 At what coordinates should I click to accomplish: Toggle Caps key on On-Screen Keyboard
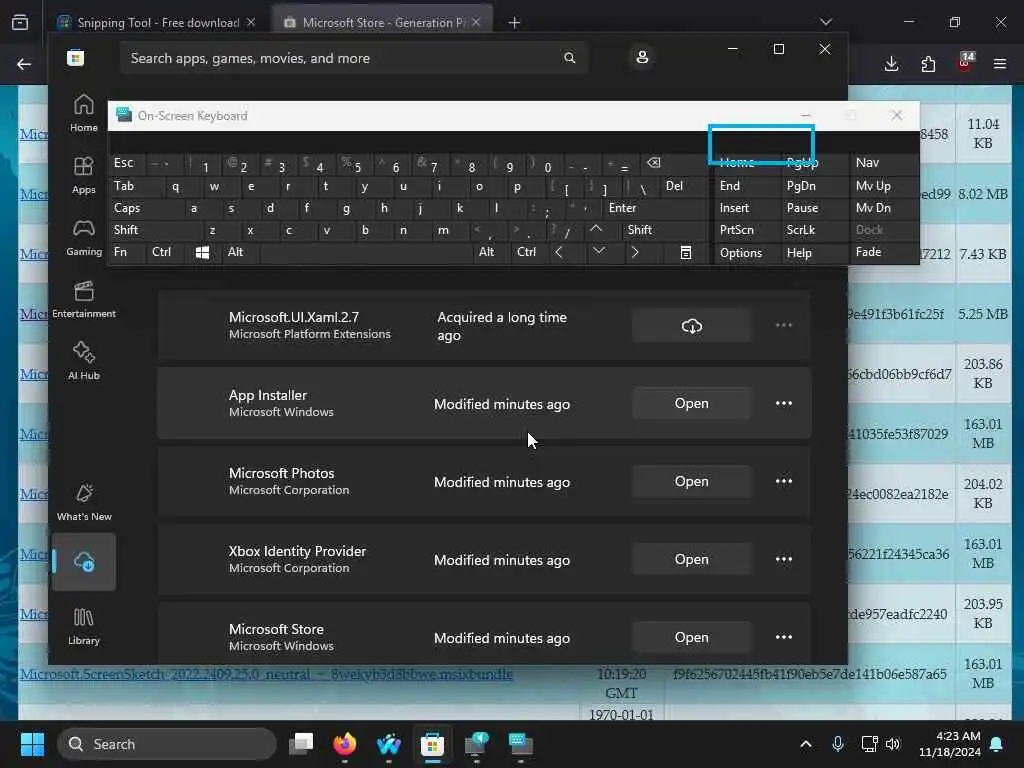(145, 208)
